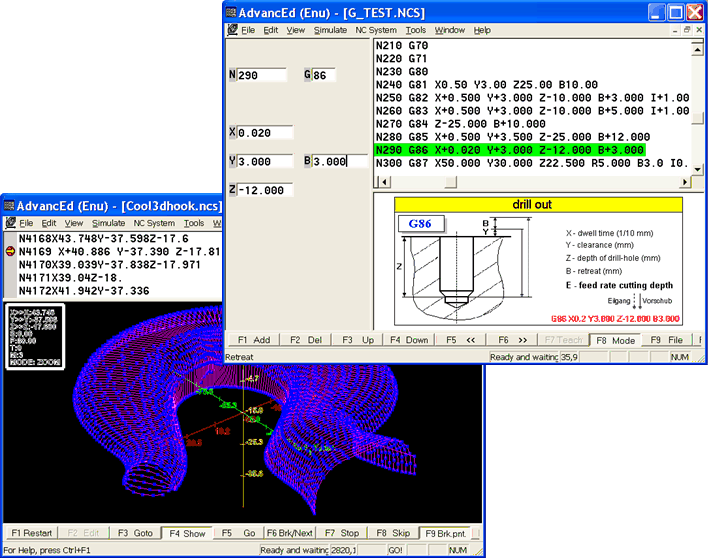Select line N270 G84 Z-25.000
The height and width of the screenshot is (558, 708).
(461, 124)
